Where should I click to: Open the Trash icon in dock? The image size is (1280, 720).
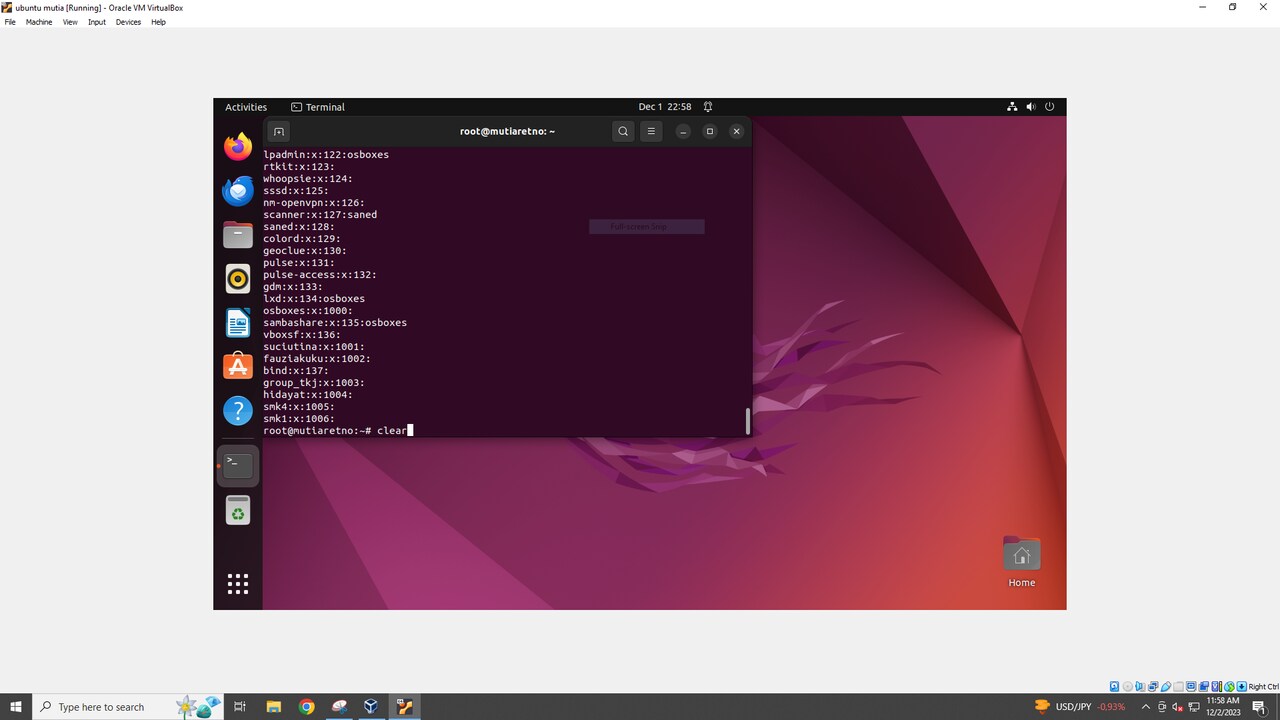[x=238, y=510]
